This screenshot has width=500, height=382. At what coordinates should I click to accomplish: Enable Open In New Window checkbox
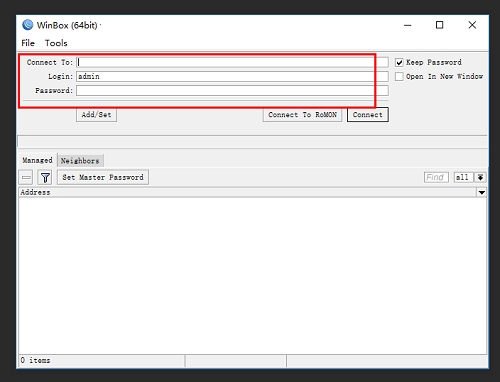click(x=399, y=77)
